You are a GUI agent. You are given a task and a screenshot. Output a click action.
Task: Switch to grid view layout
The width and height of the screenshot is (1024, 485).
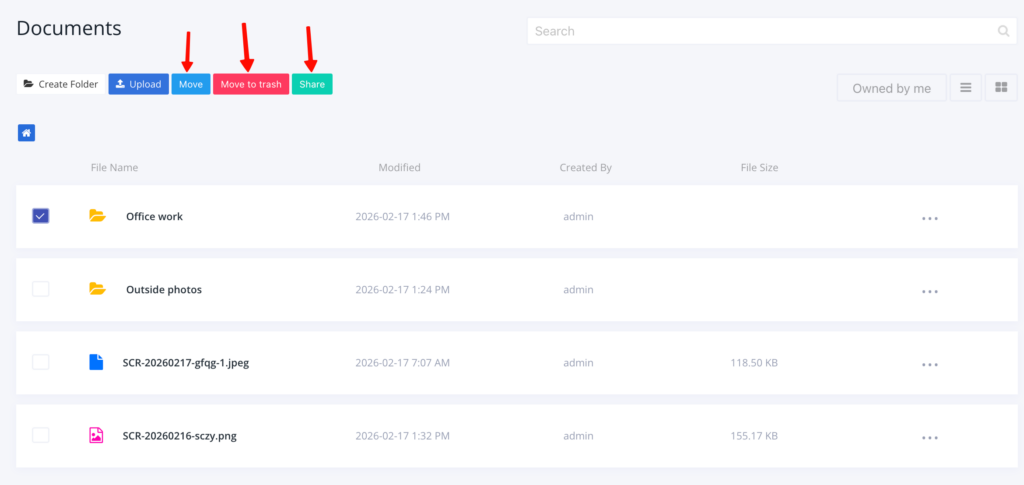pos(1001,88)
